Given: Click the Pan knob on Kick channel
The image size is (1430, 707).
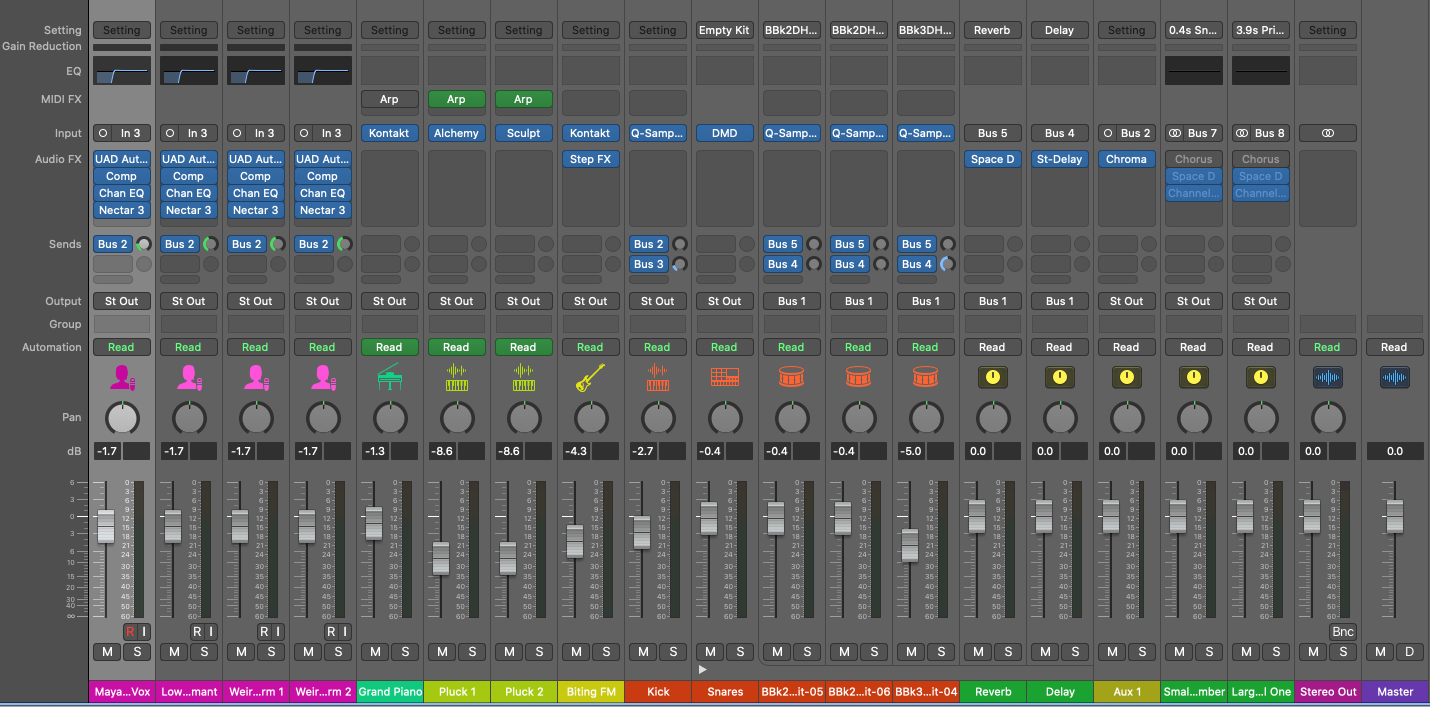Looking at the screenshot, I should tap(657, 418).
